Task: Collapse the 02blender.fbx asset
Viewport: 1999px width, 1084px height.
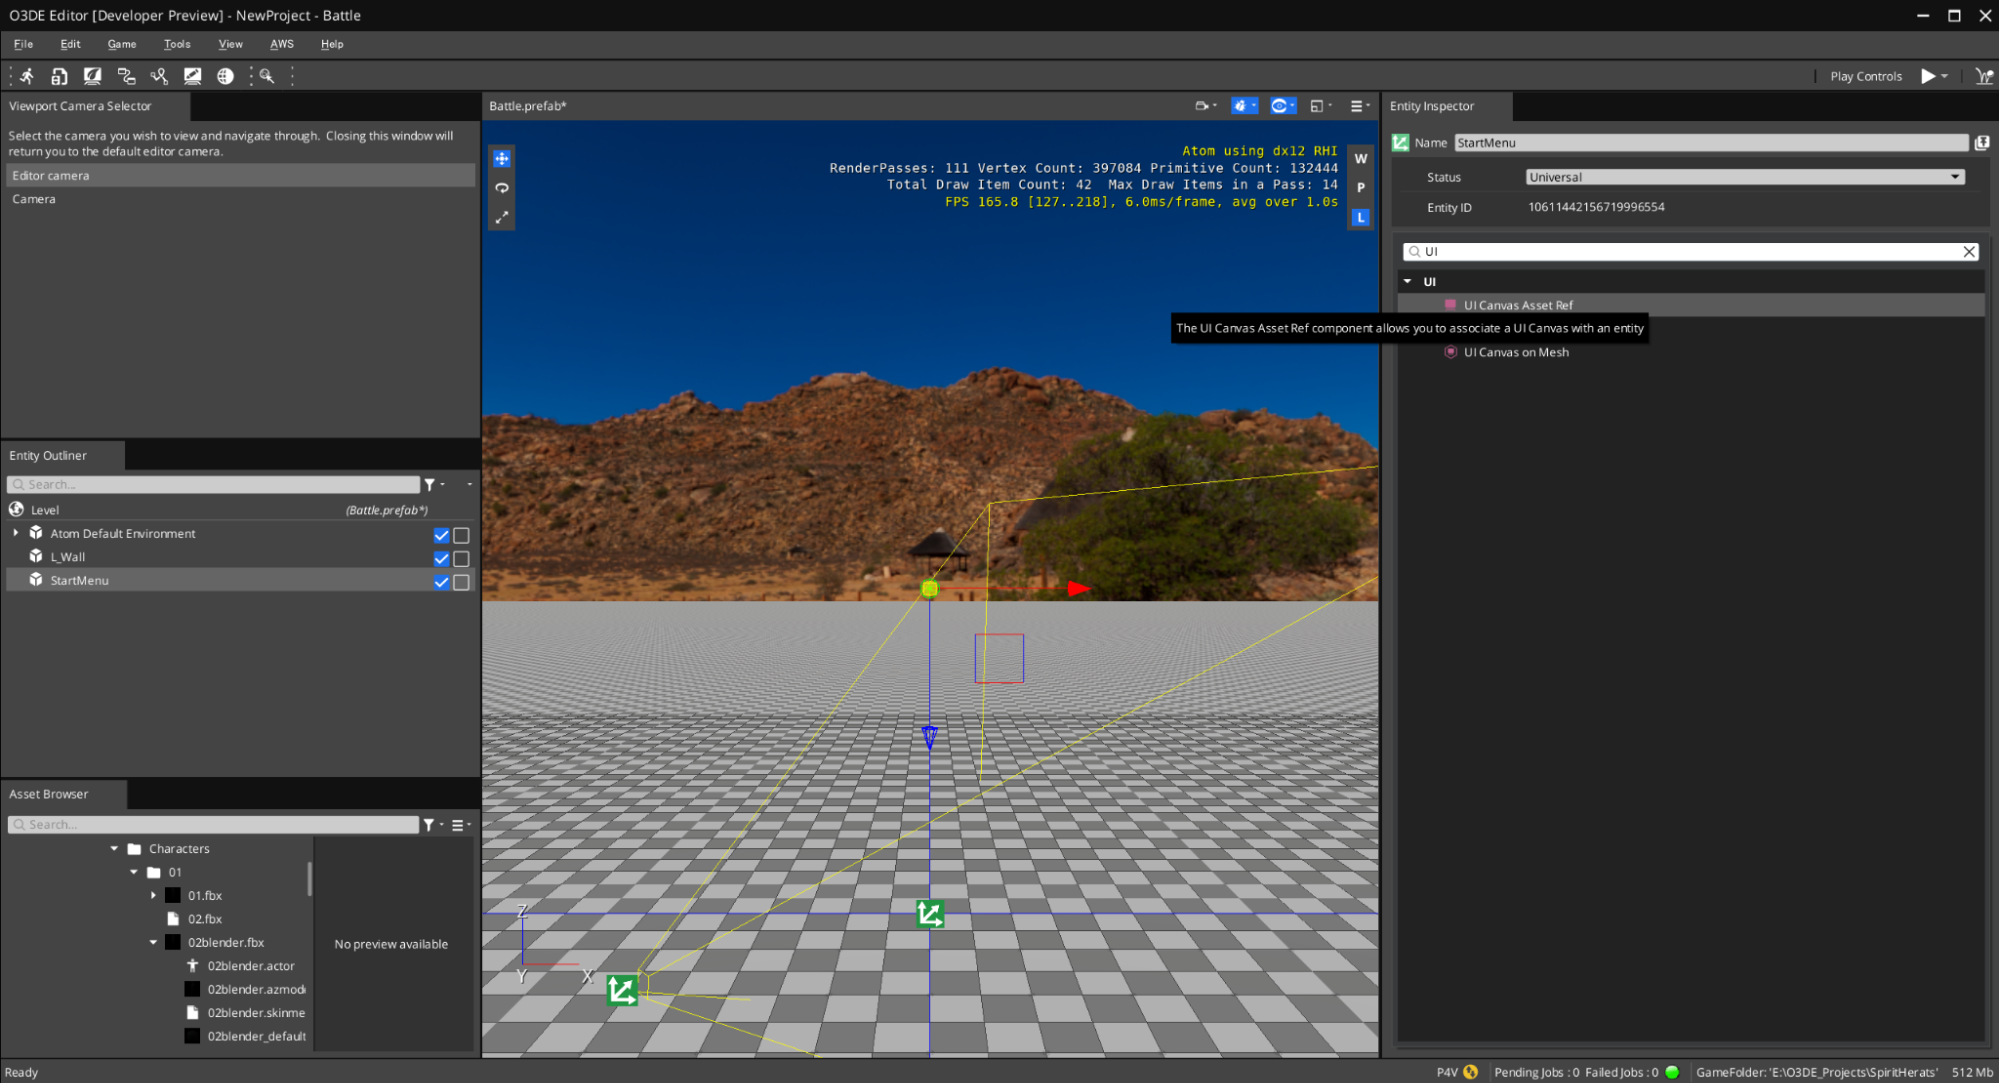Action: tap(153, 942)
